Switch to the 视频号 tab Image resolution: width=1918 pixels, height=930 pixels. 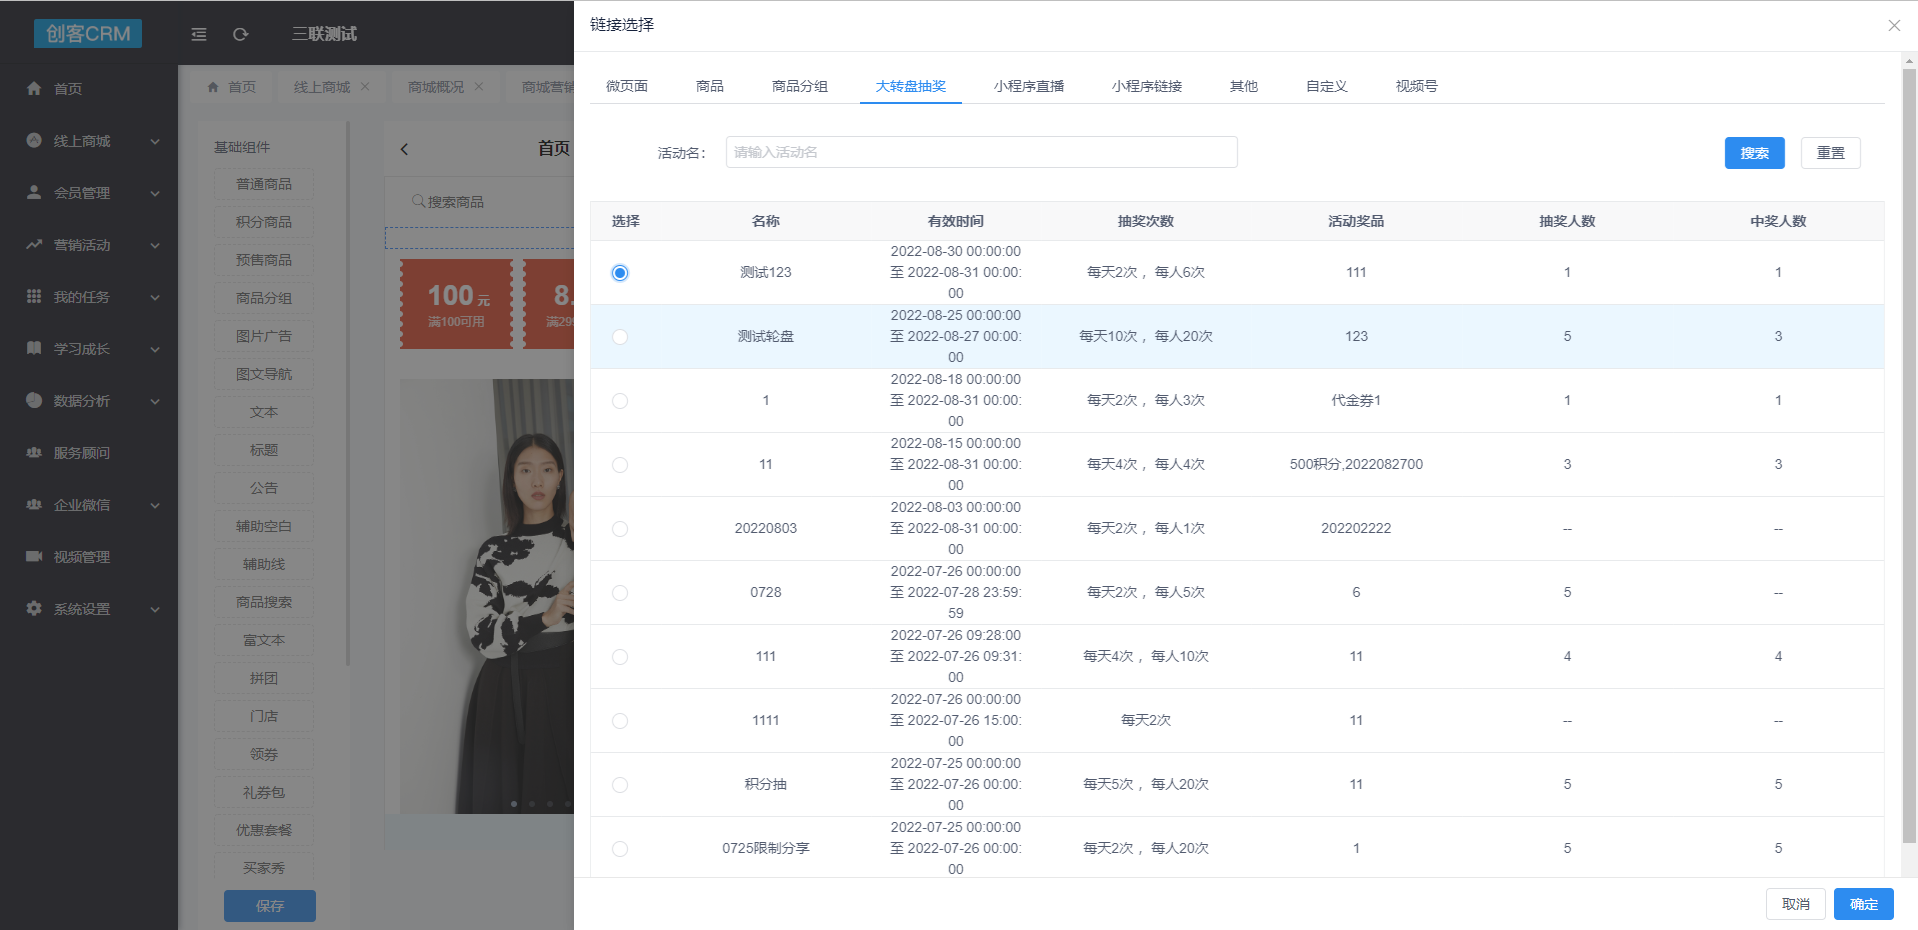pyautogui.click(x=1417, y=86)
